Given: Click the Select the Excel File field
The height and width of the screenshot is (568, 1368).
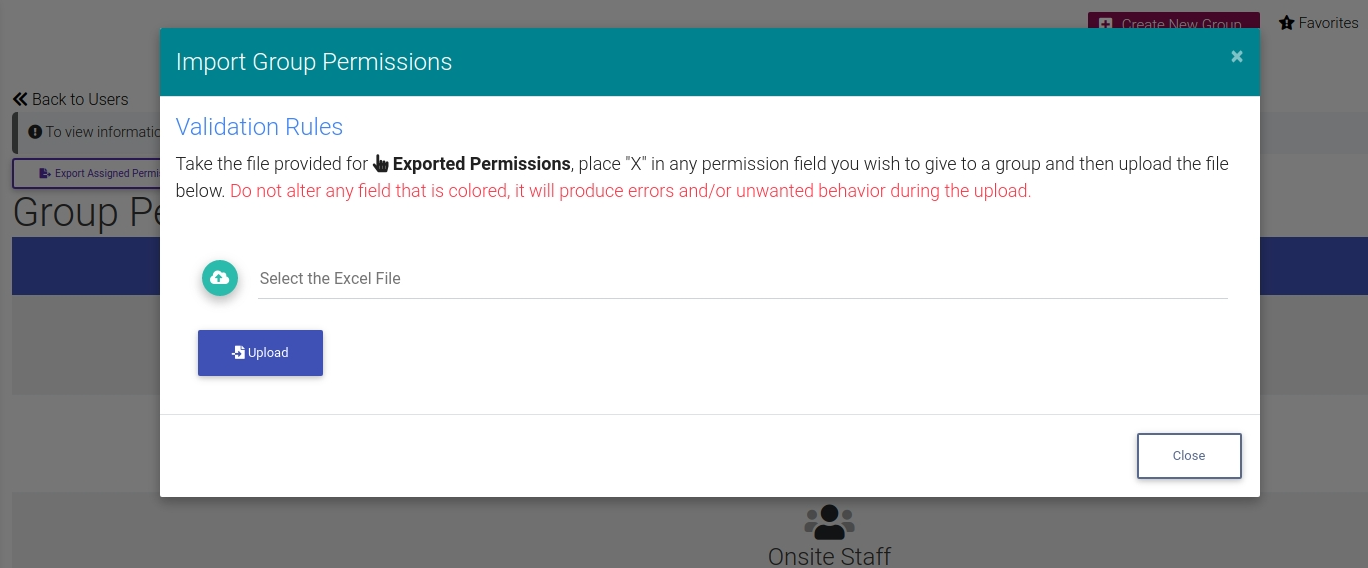Looking at the screenshot, I should [742, 279].
